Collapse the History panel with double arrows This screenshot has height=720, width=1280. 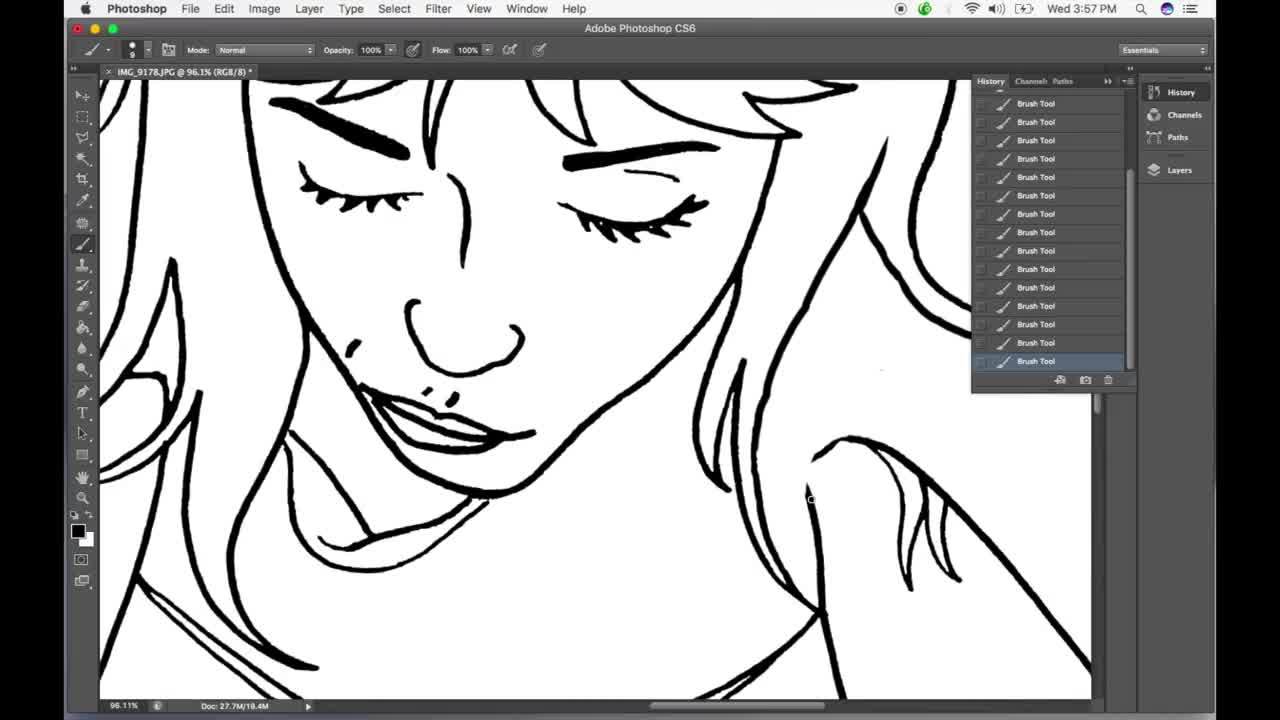pos(1107,81)
